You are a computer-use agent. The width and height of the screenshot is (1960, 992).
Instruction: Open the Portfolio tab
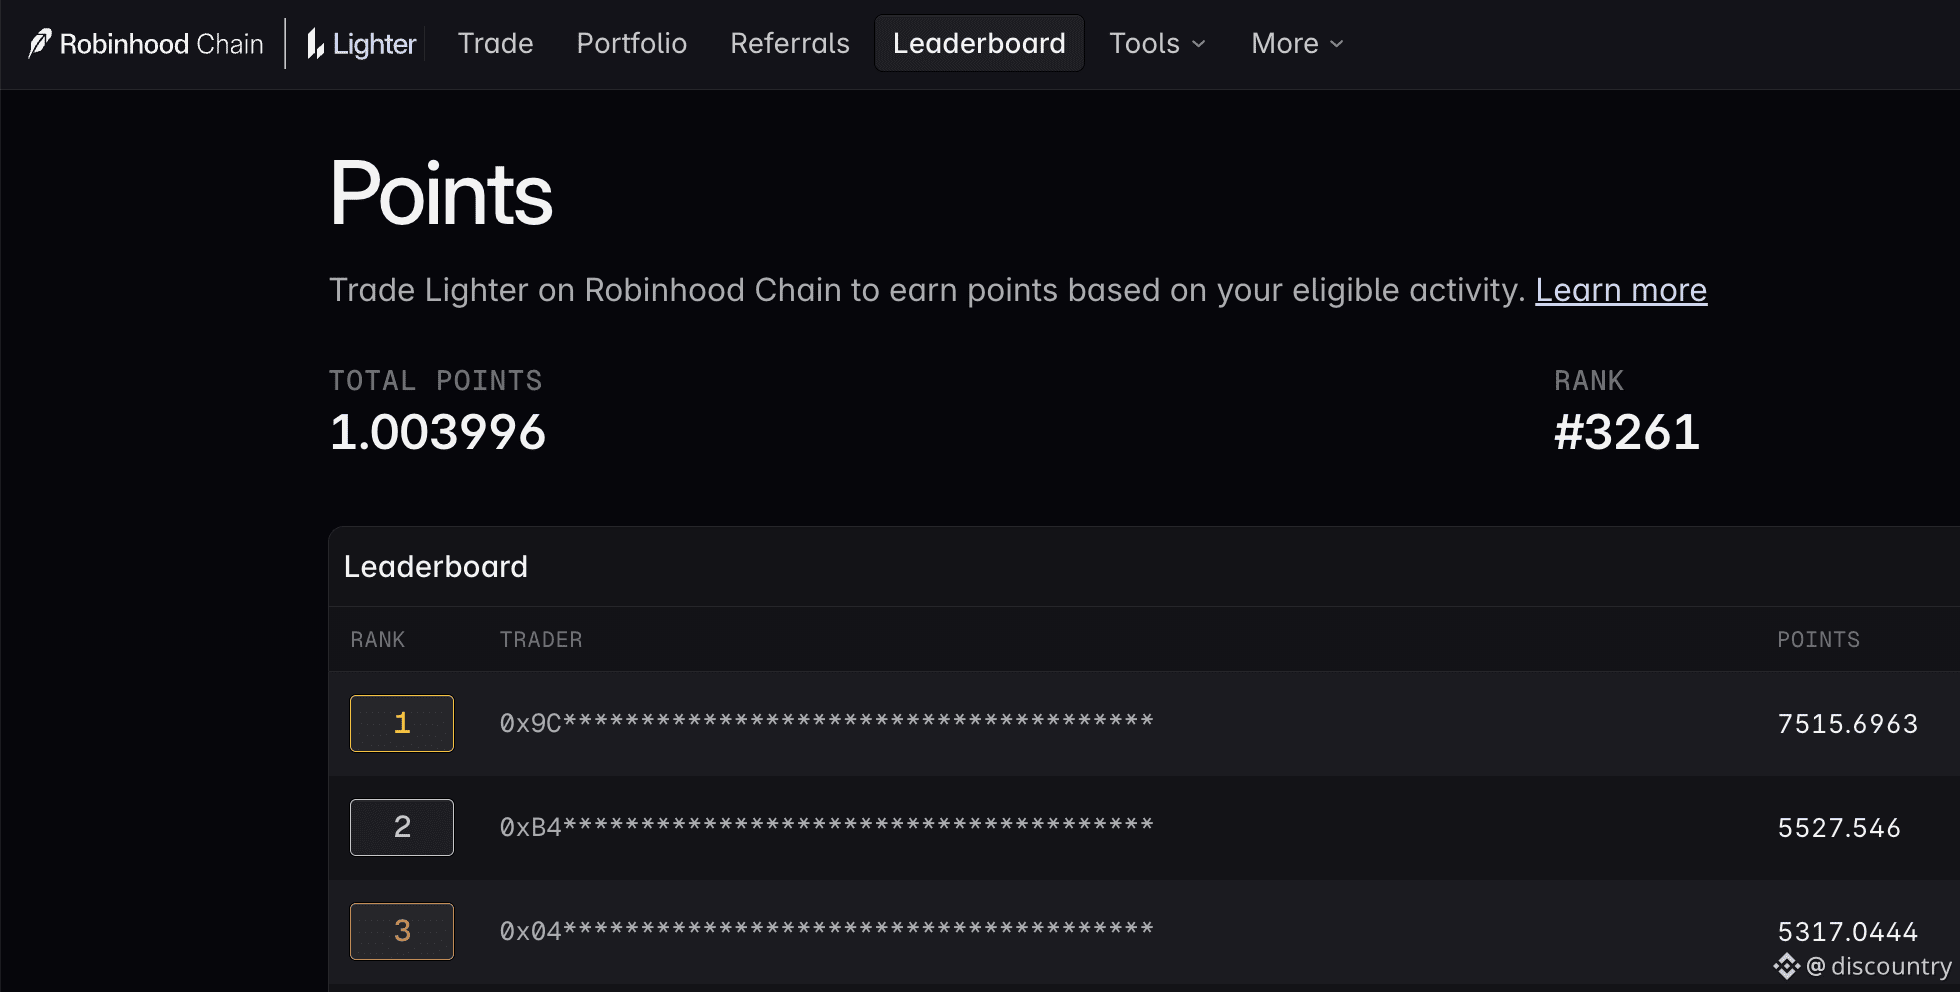point(632,44)
